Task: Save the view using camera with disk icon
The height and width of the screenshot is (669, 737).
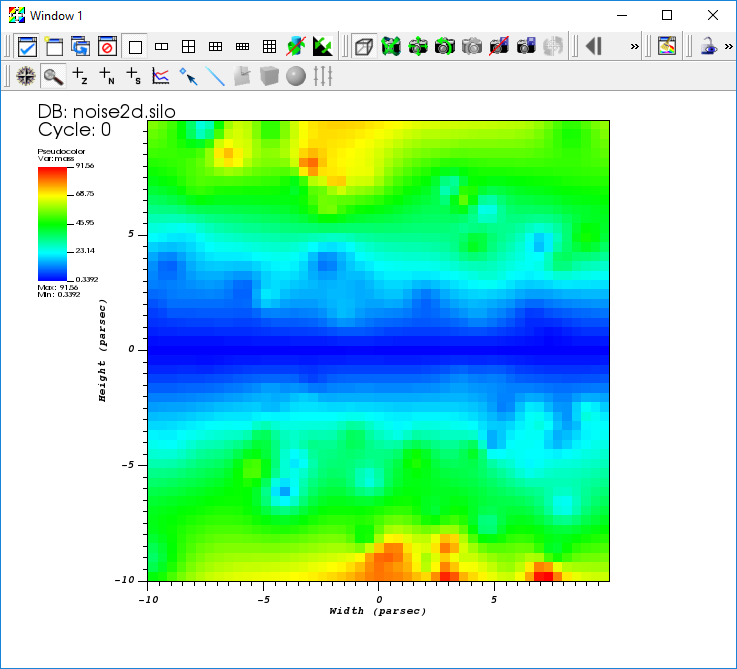Action: pyautogui.click(x=526, y=47)
